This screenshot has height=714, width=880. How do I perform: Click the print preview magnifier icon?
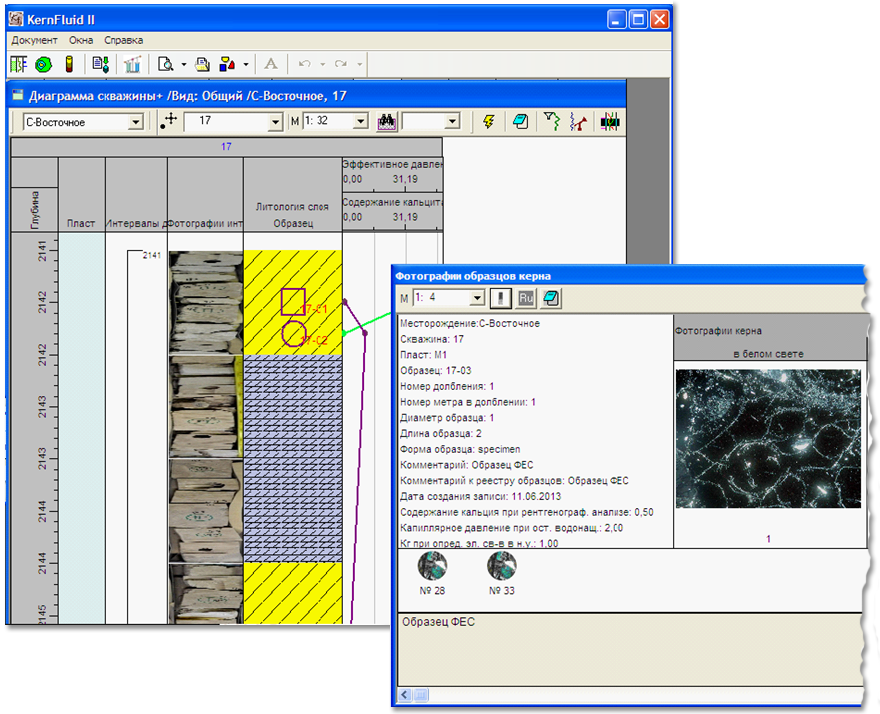click(x=166, y=64)
